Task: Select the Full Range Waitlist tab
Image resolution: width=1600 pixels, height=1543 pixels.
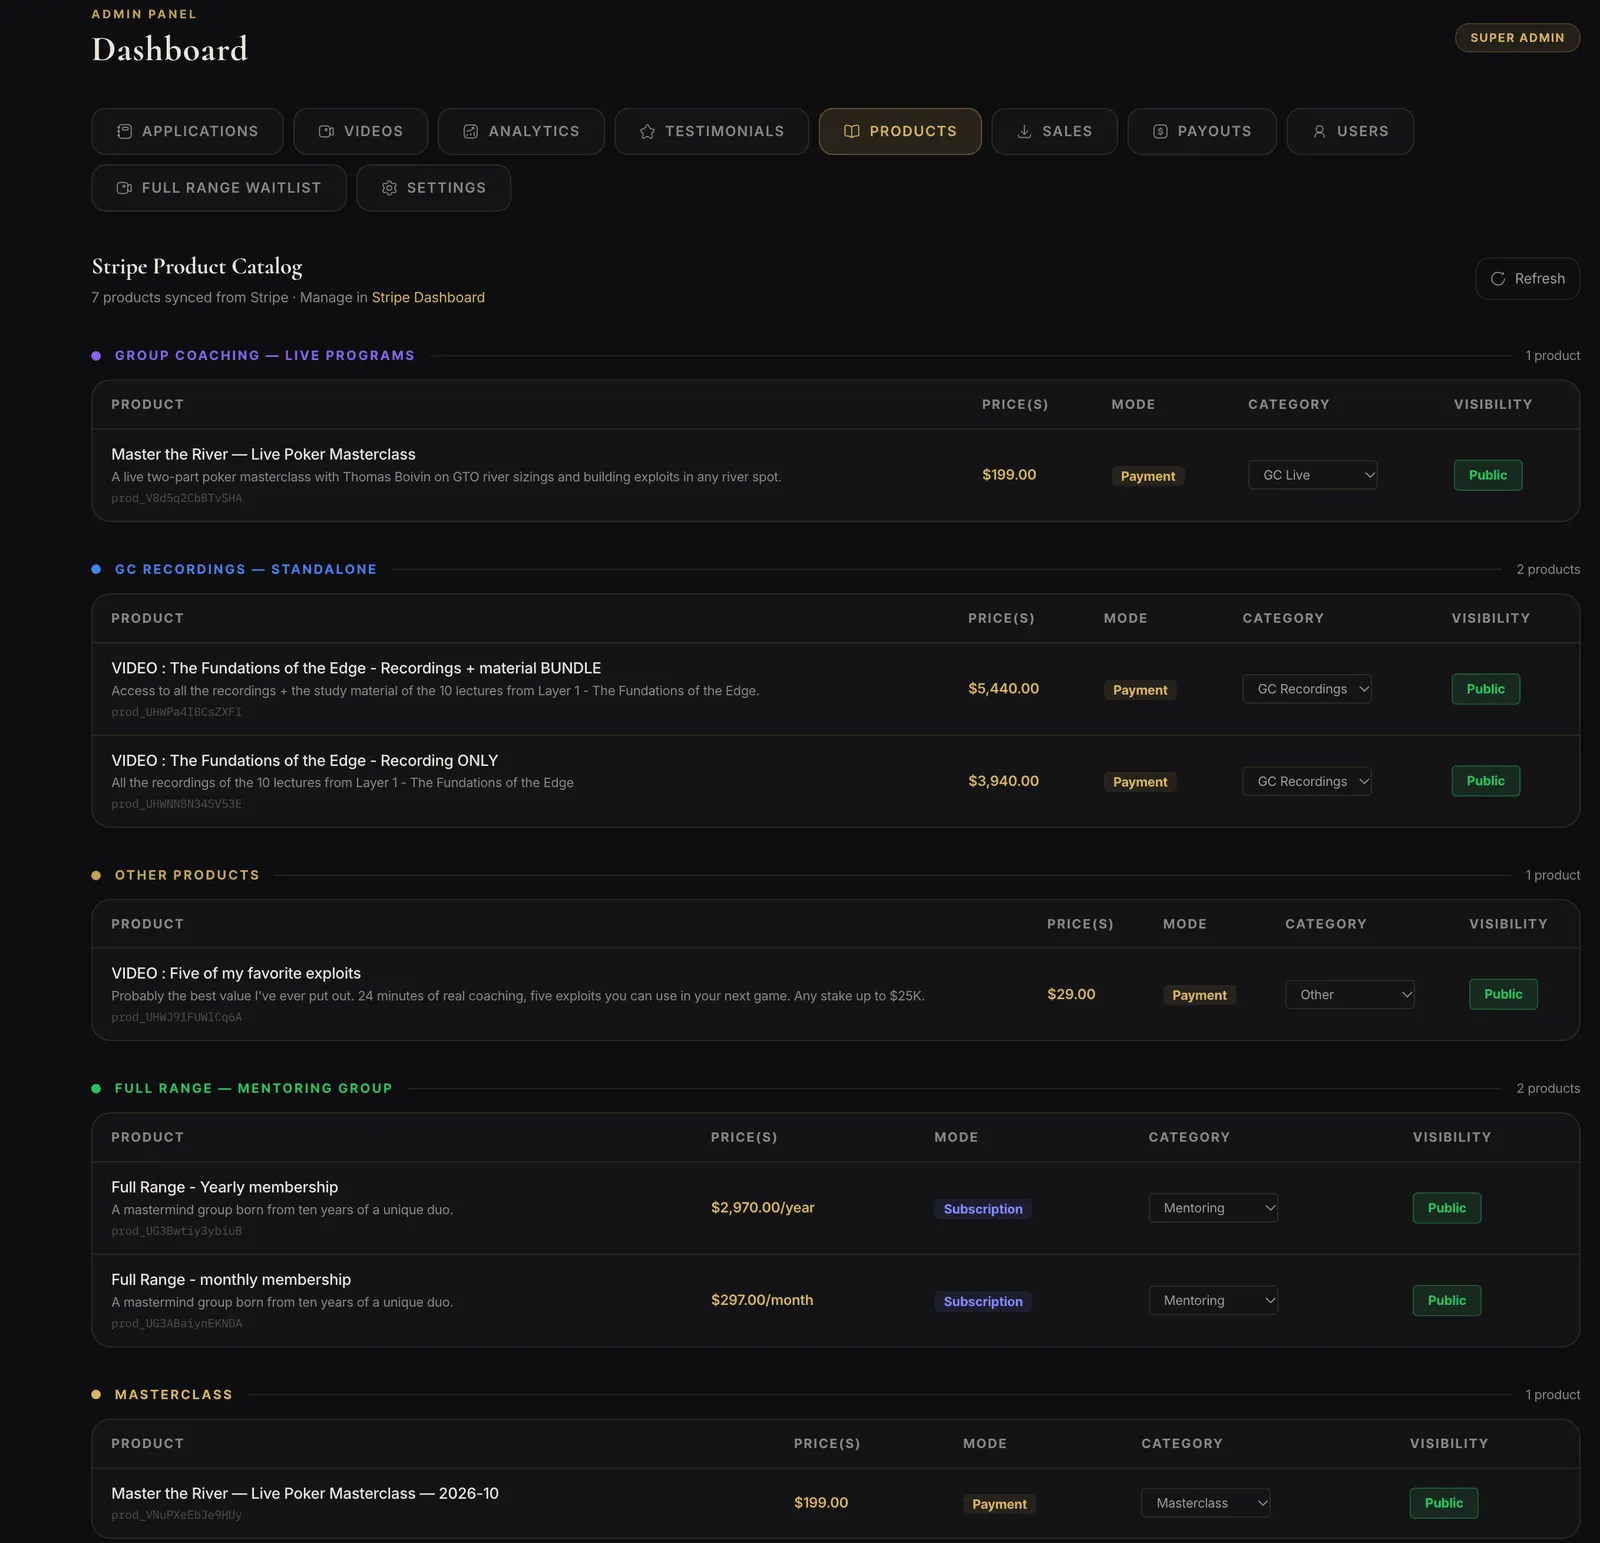Action: [218, 188]
